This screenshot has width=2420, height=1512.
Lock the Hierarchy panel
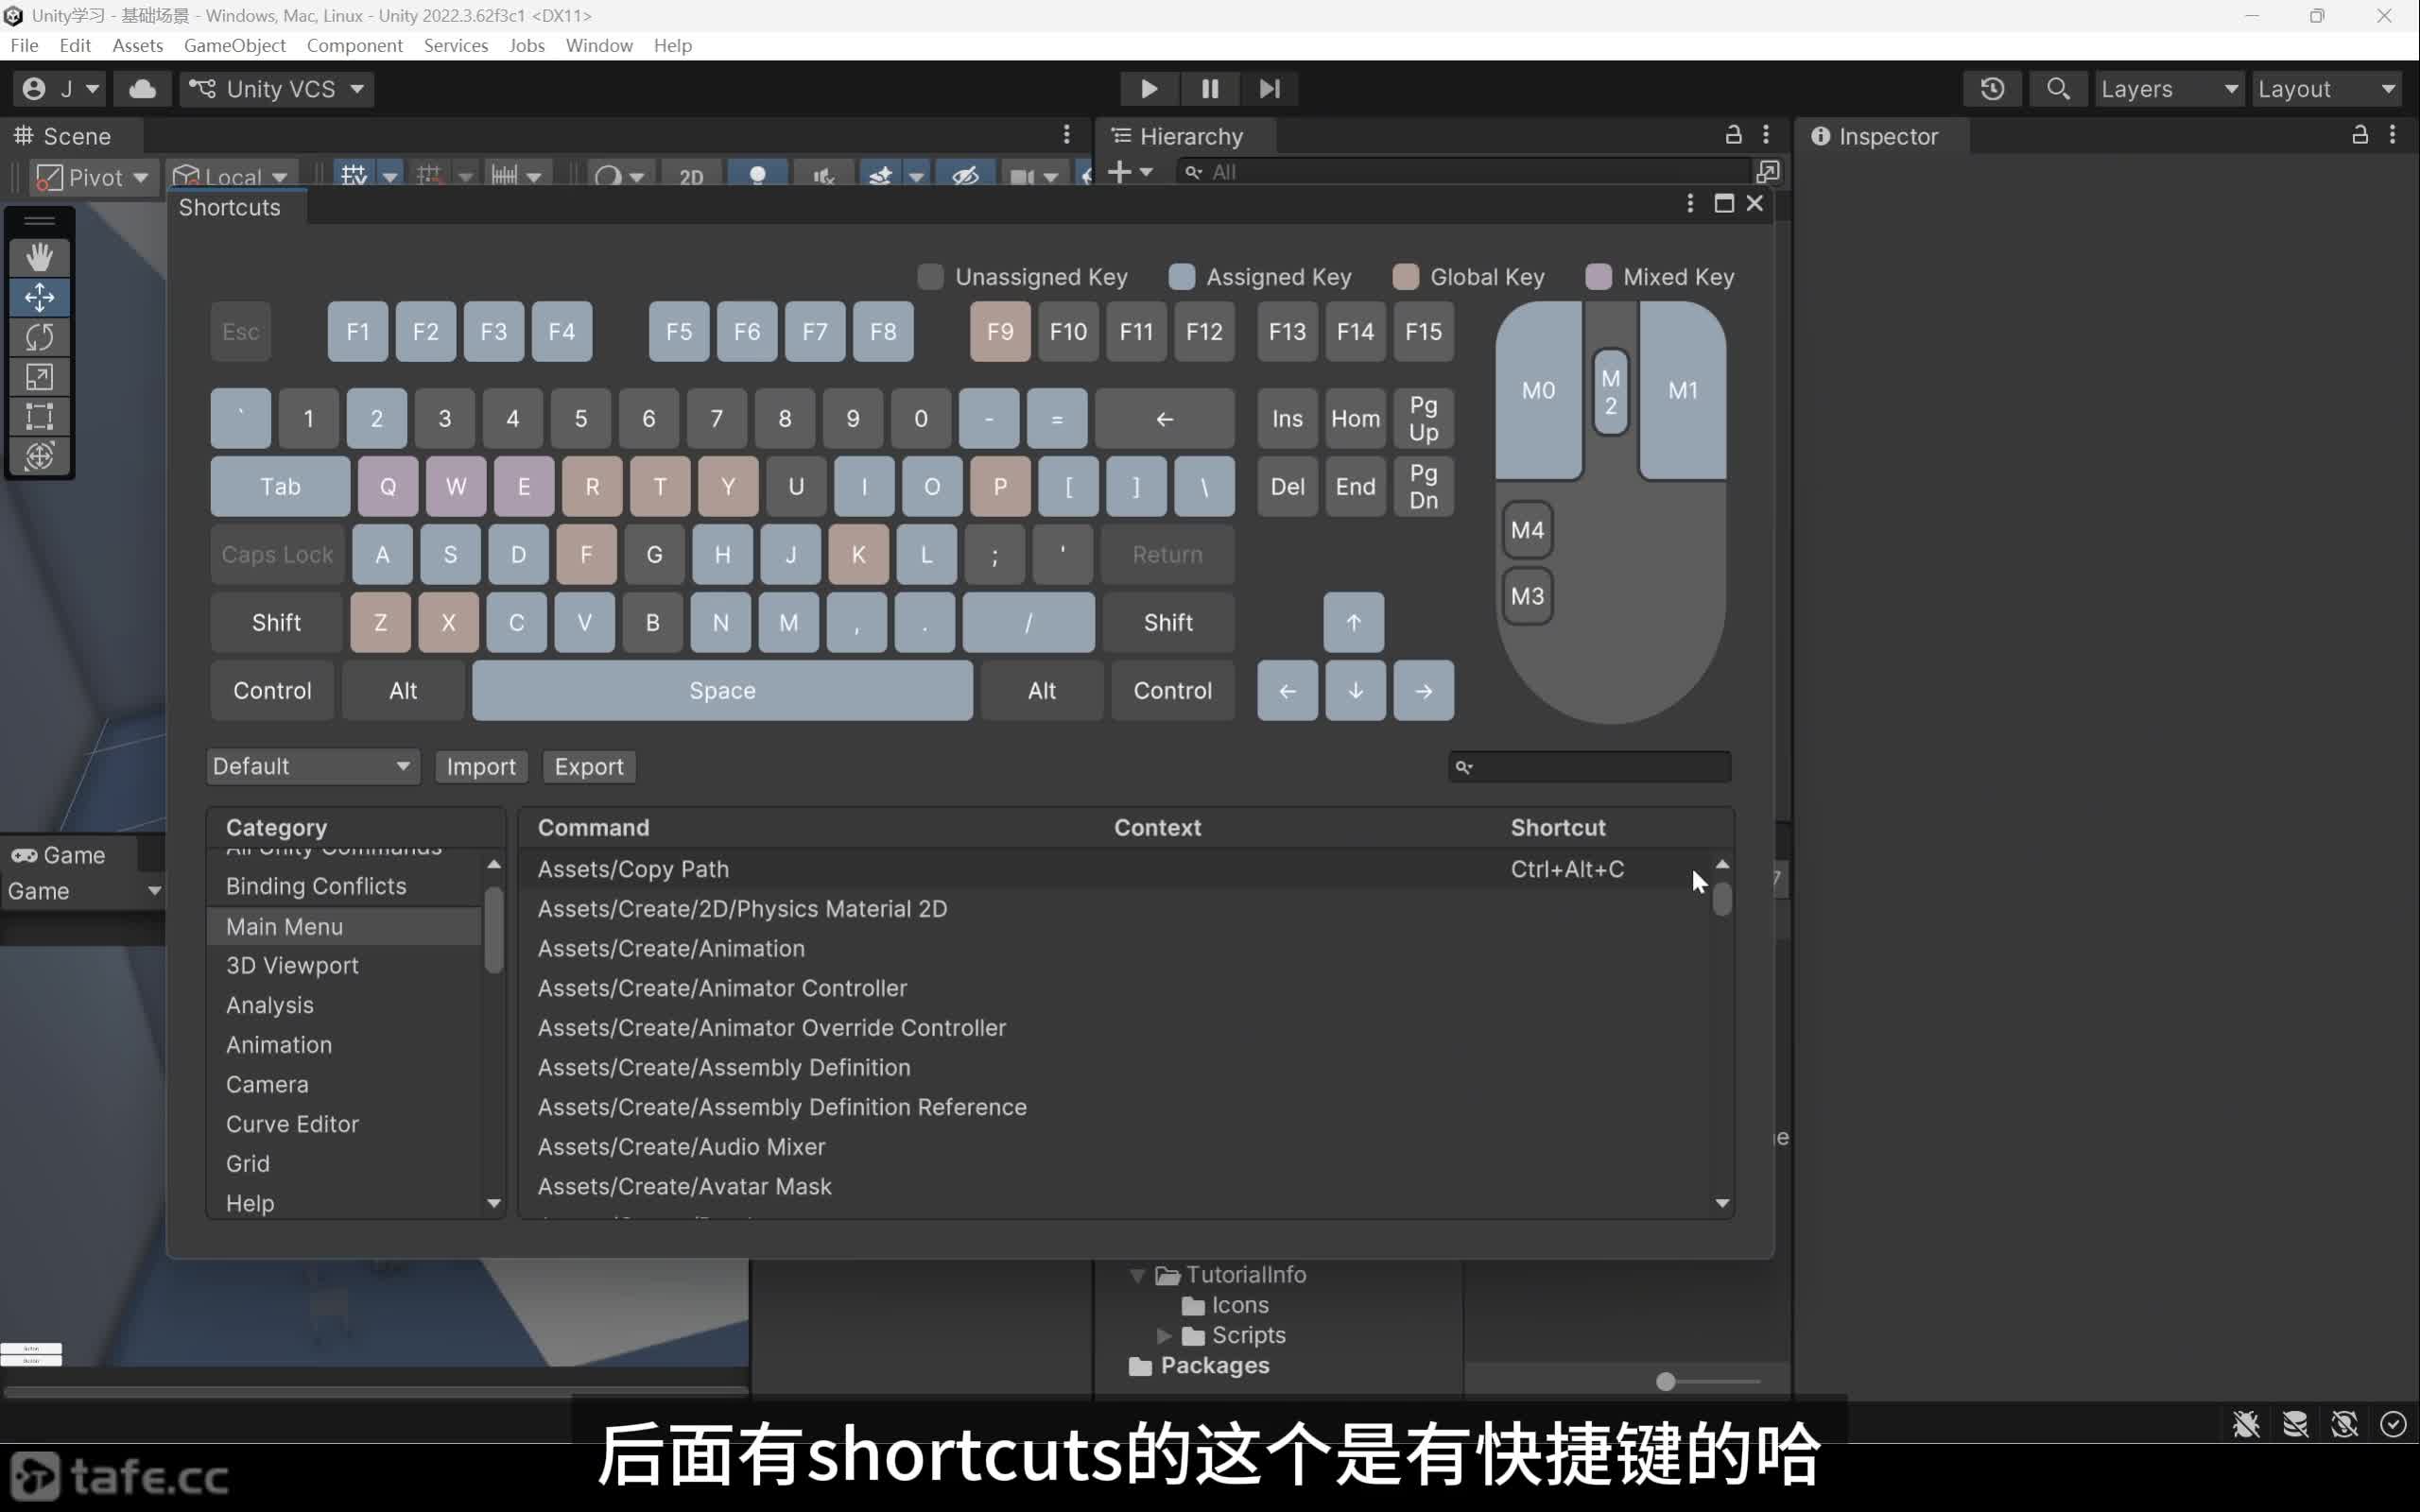1733,135
